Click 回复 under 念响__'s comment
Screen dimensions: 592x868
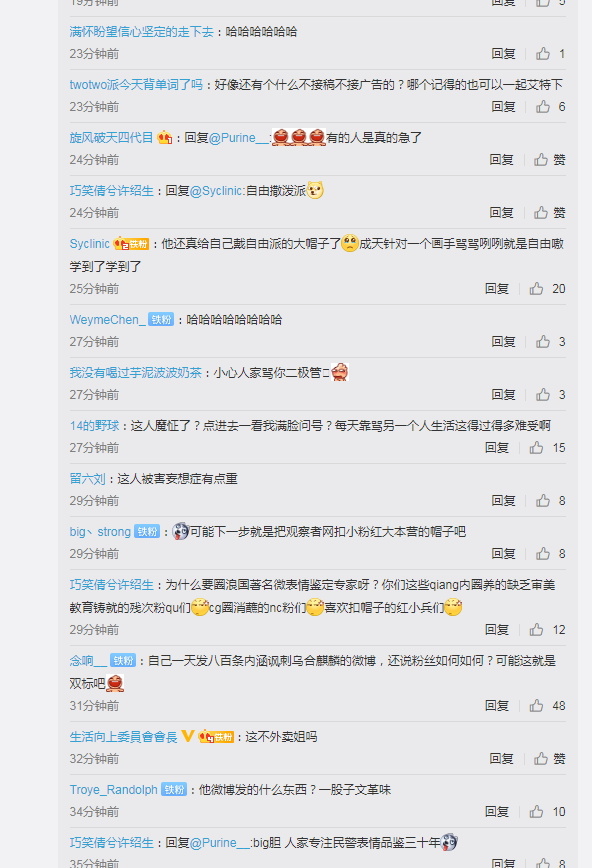point(497,705)
